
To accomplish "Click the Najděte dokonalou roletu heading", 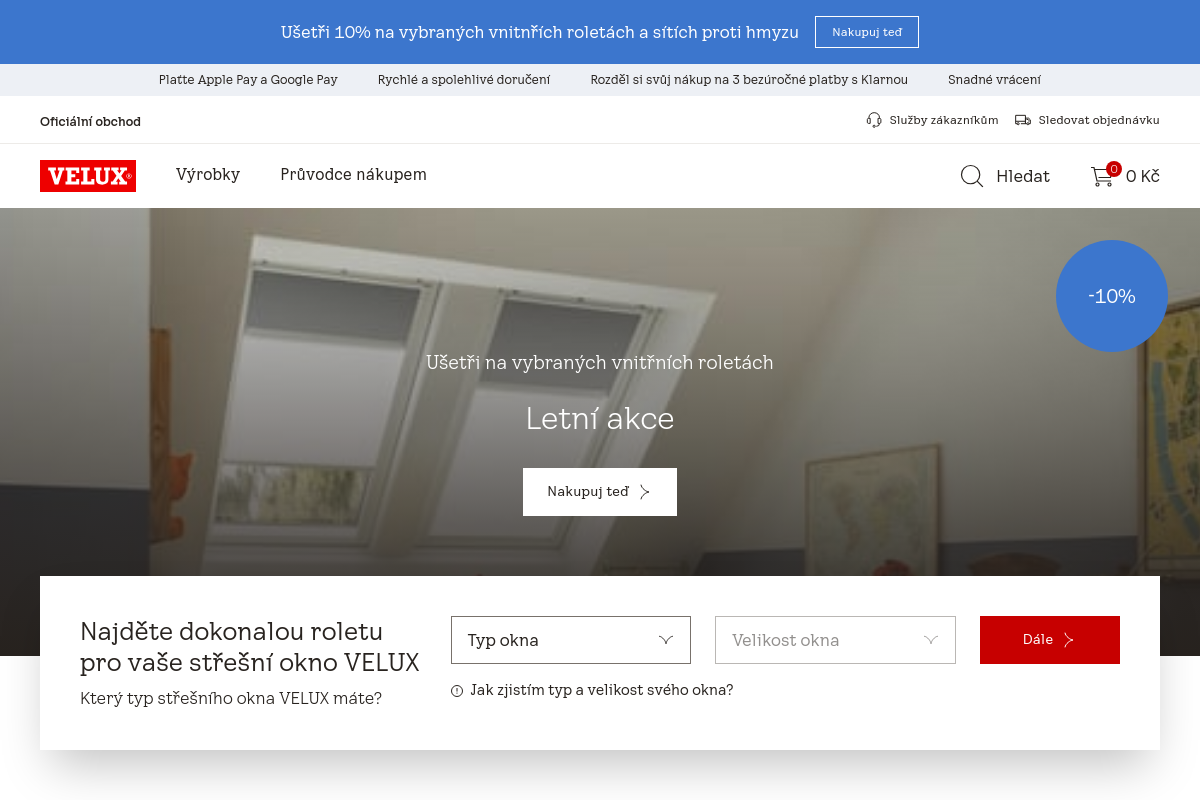I will [250, 647].
